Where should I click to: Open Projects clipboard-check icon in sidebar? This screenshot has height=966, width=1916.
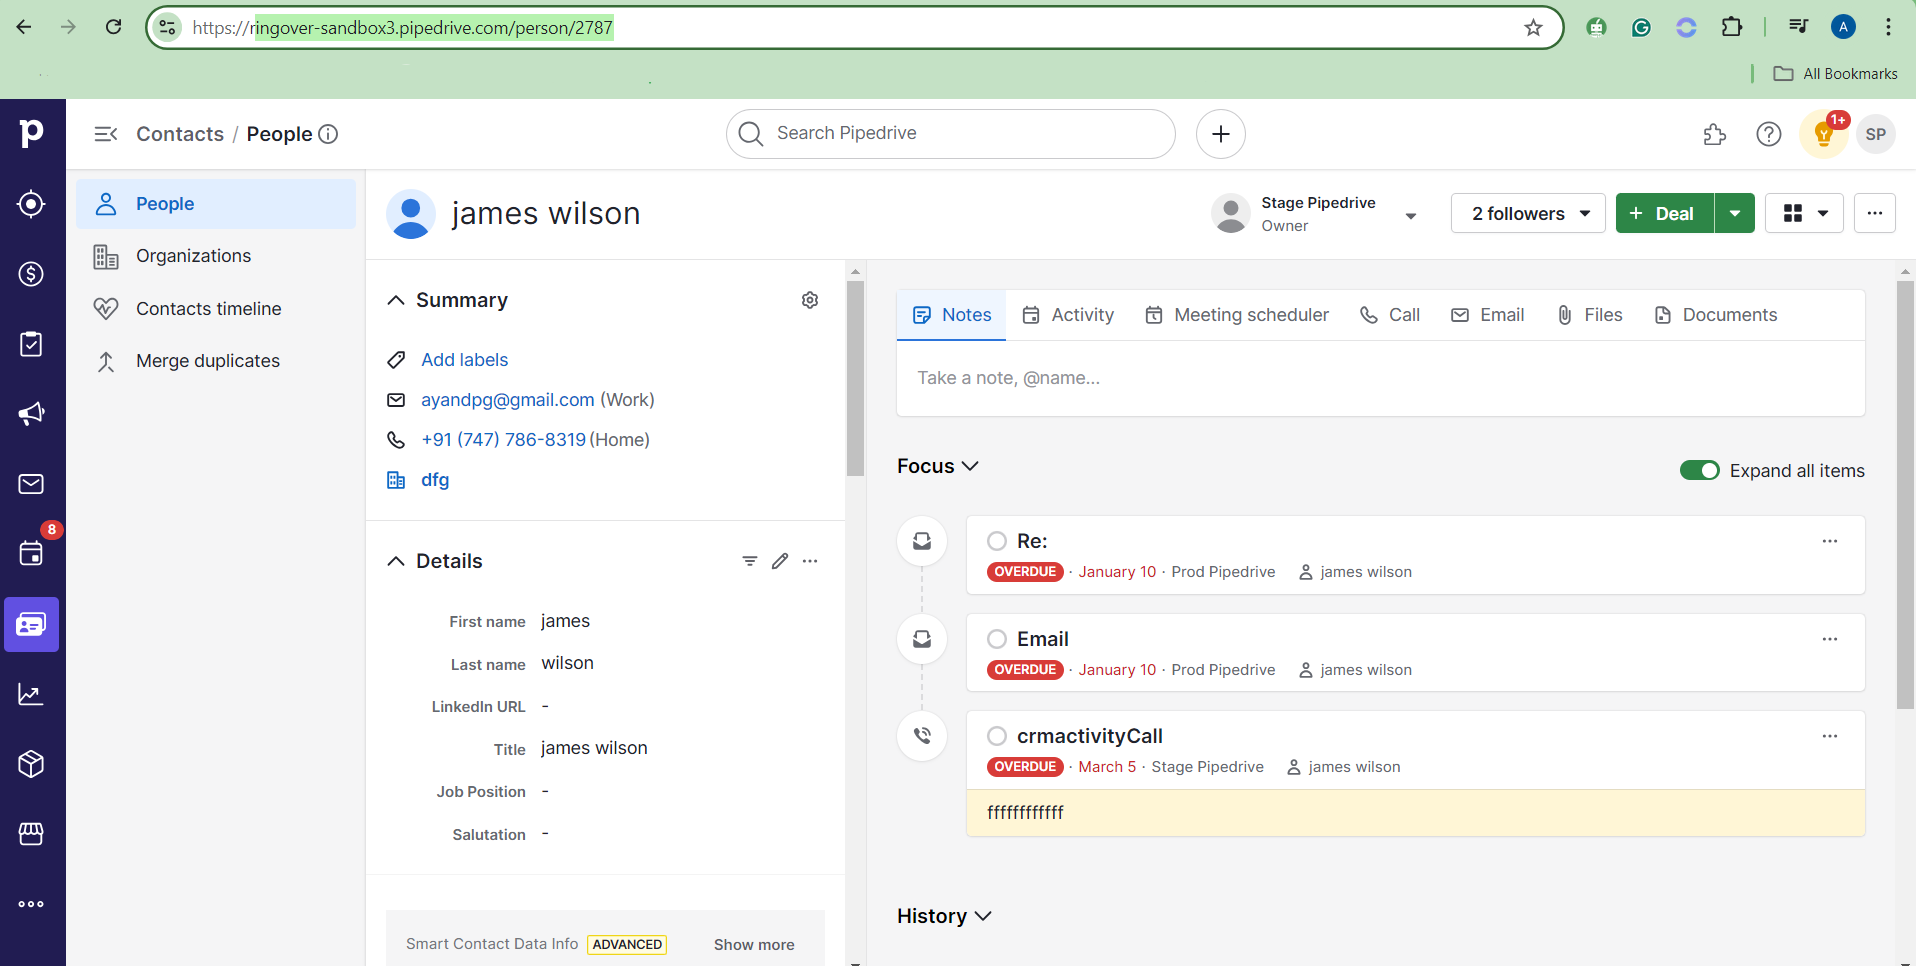click(32, 344)
